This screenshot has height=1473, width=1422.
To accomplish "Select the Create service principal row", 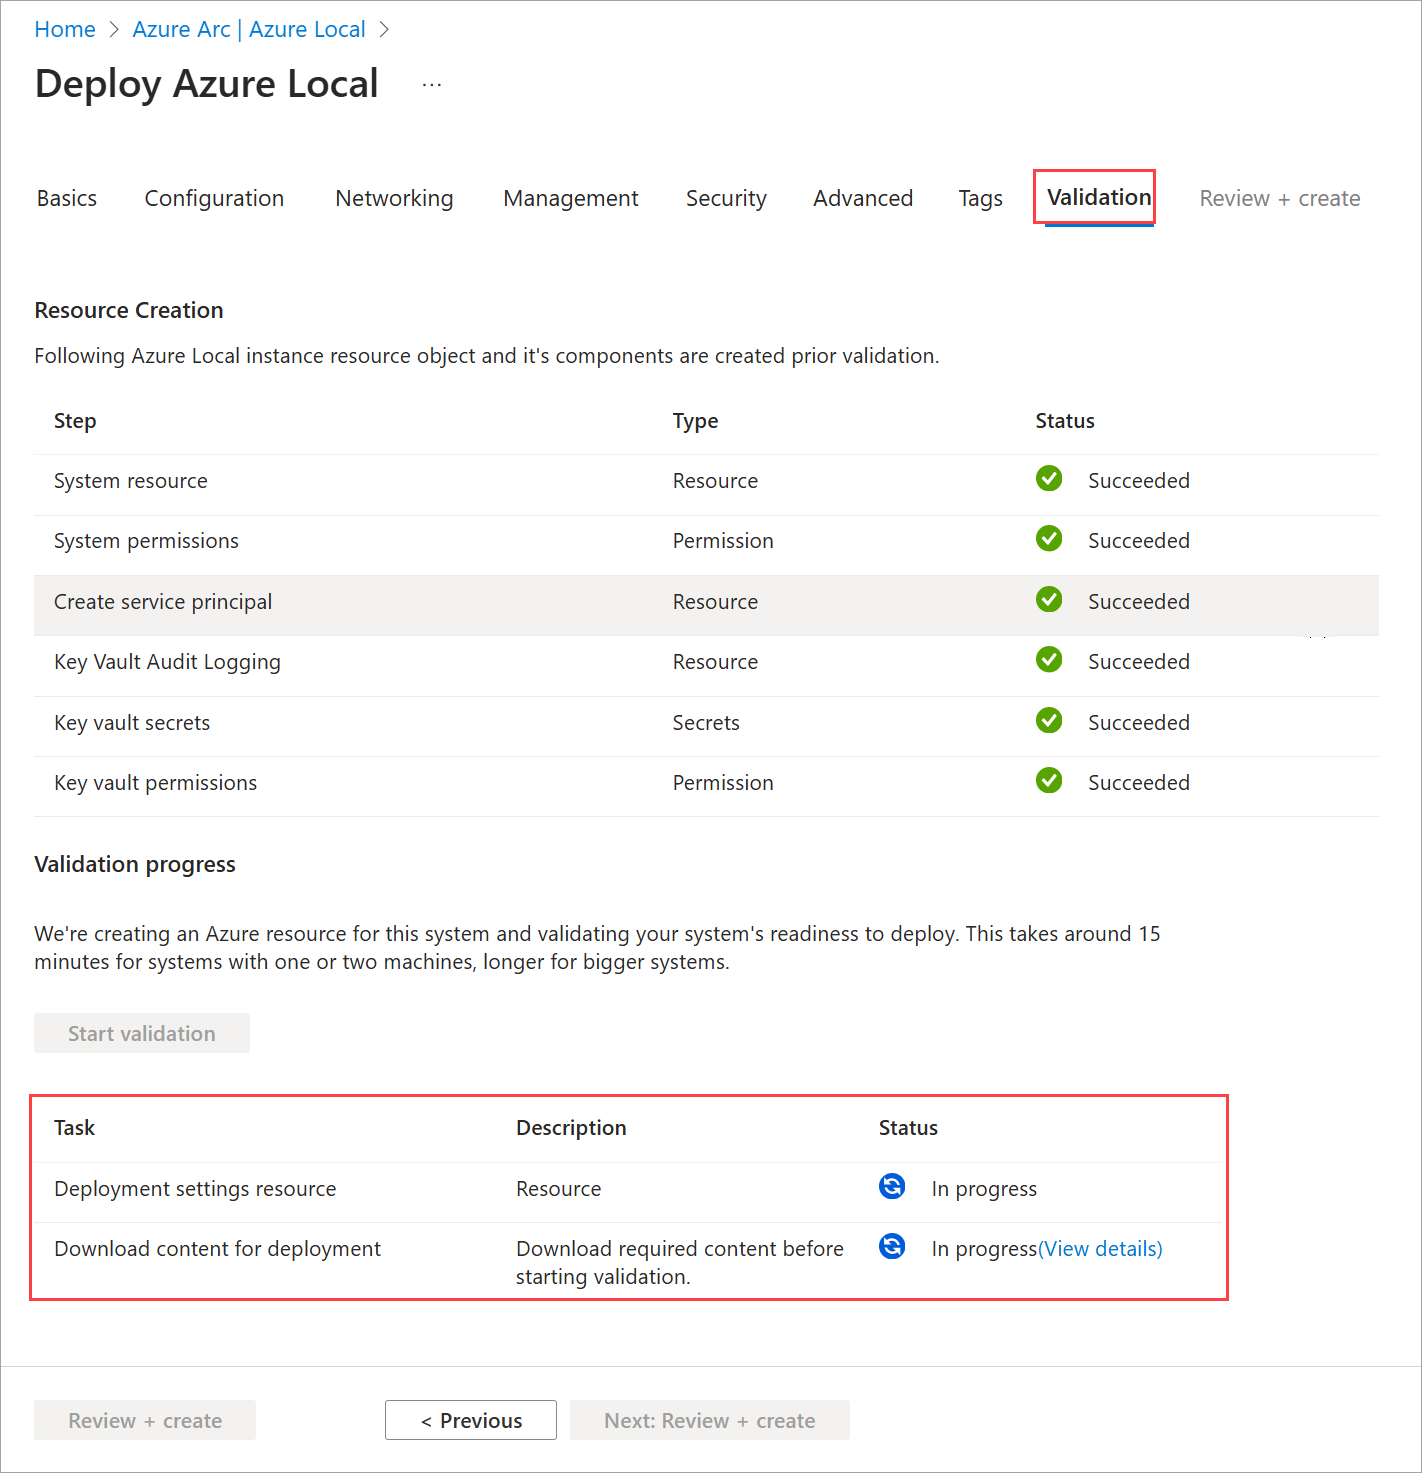I will (x=400, y=602).
